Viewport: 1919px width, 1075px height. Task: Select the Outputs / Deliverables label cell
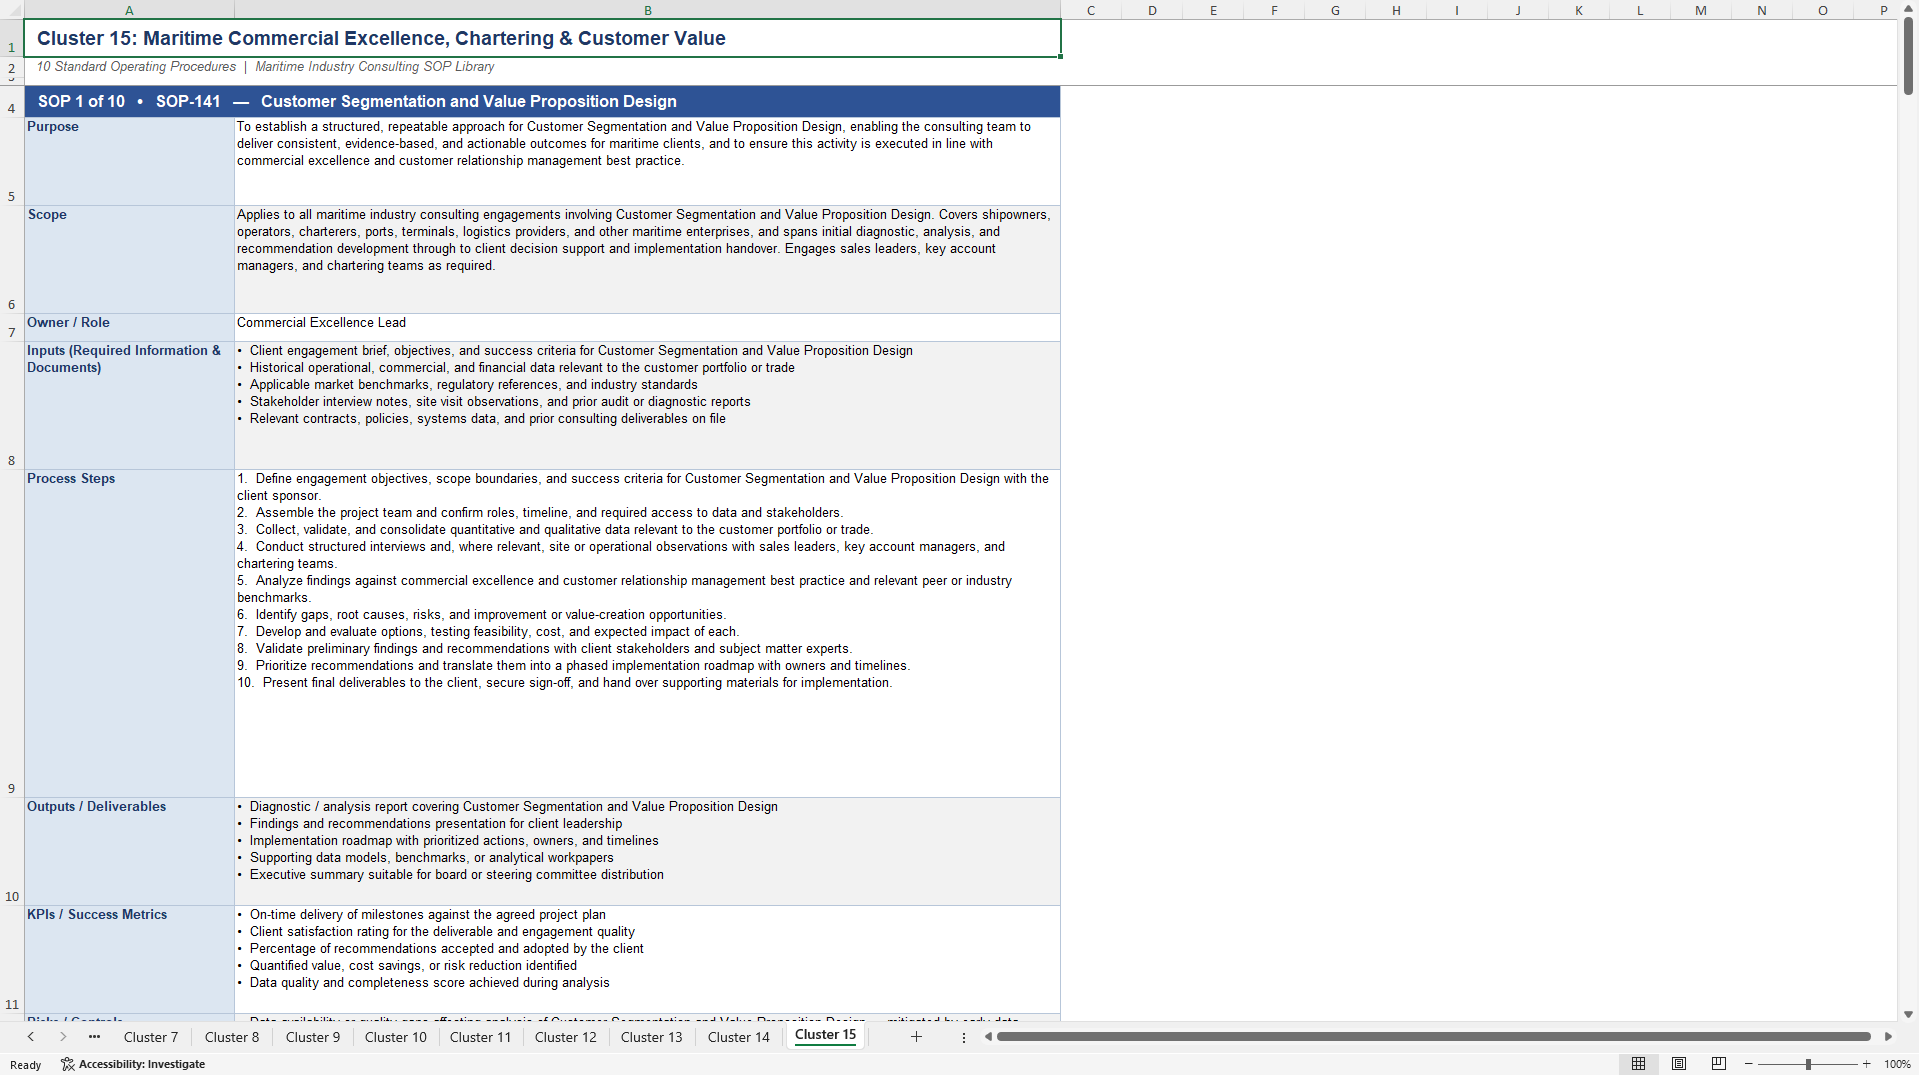pyautogui.click(x=129, y=851)
